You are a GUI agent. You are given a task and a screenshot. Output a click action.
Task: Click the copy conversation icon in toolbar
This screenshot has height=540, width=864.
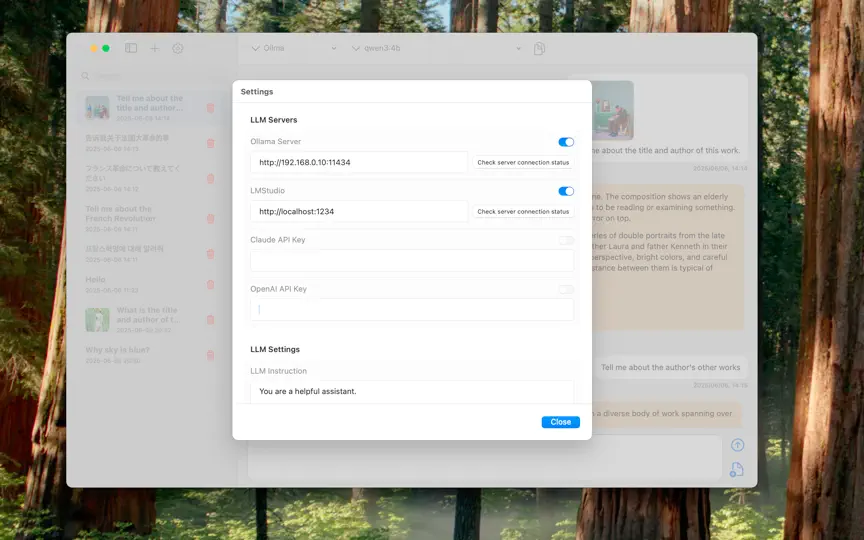pos(539,48)
